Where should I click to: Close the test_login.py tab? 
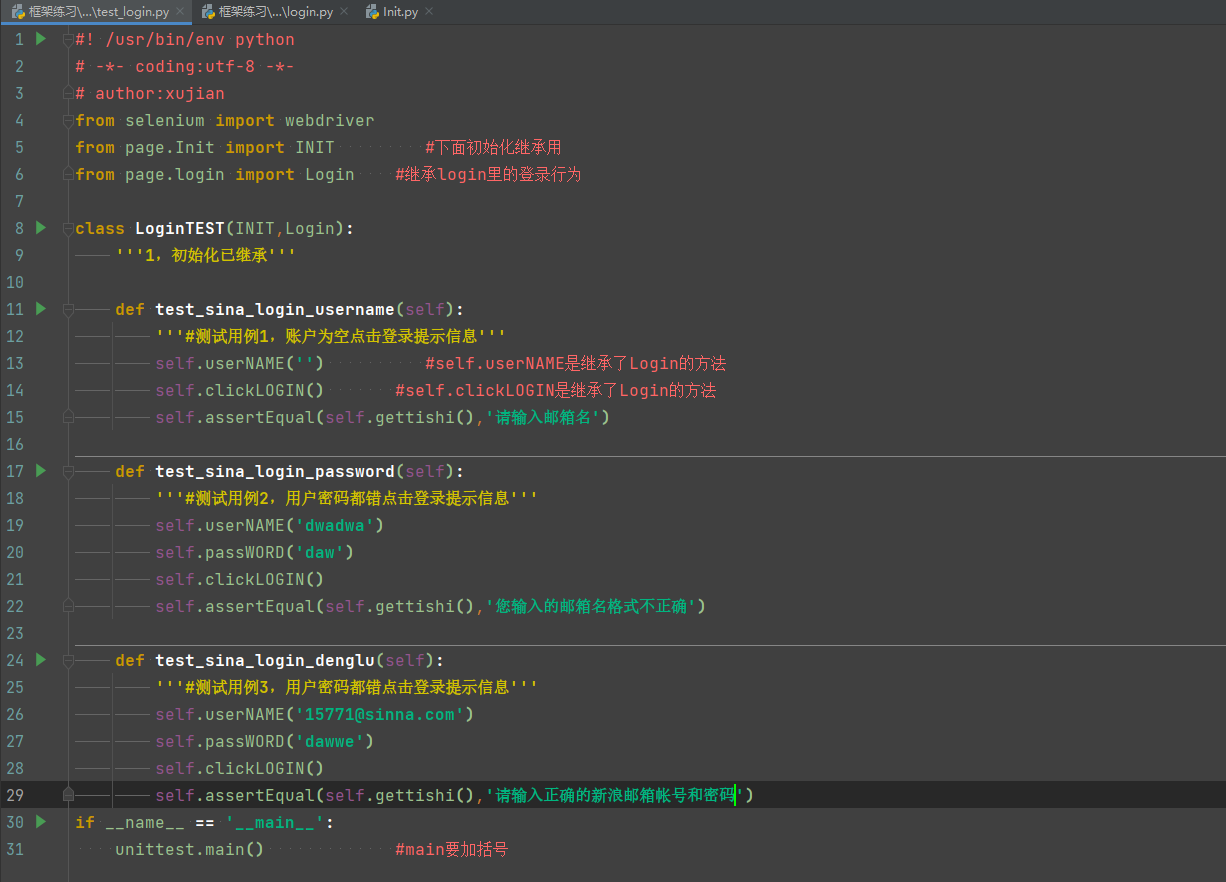(x=179, y=12)
